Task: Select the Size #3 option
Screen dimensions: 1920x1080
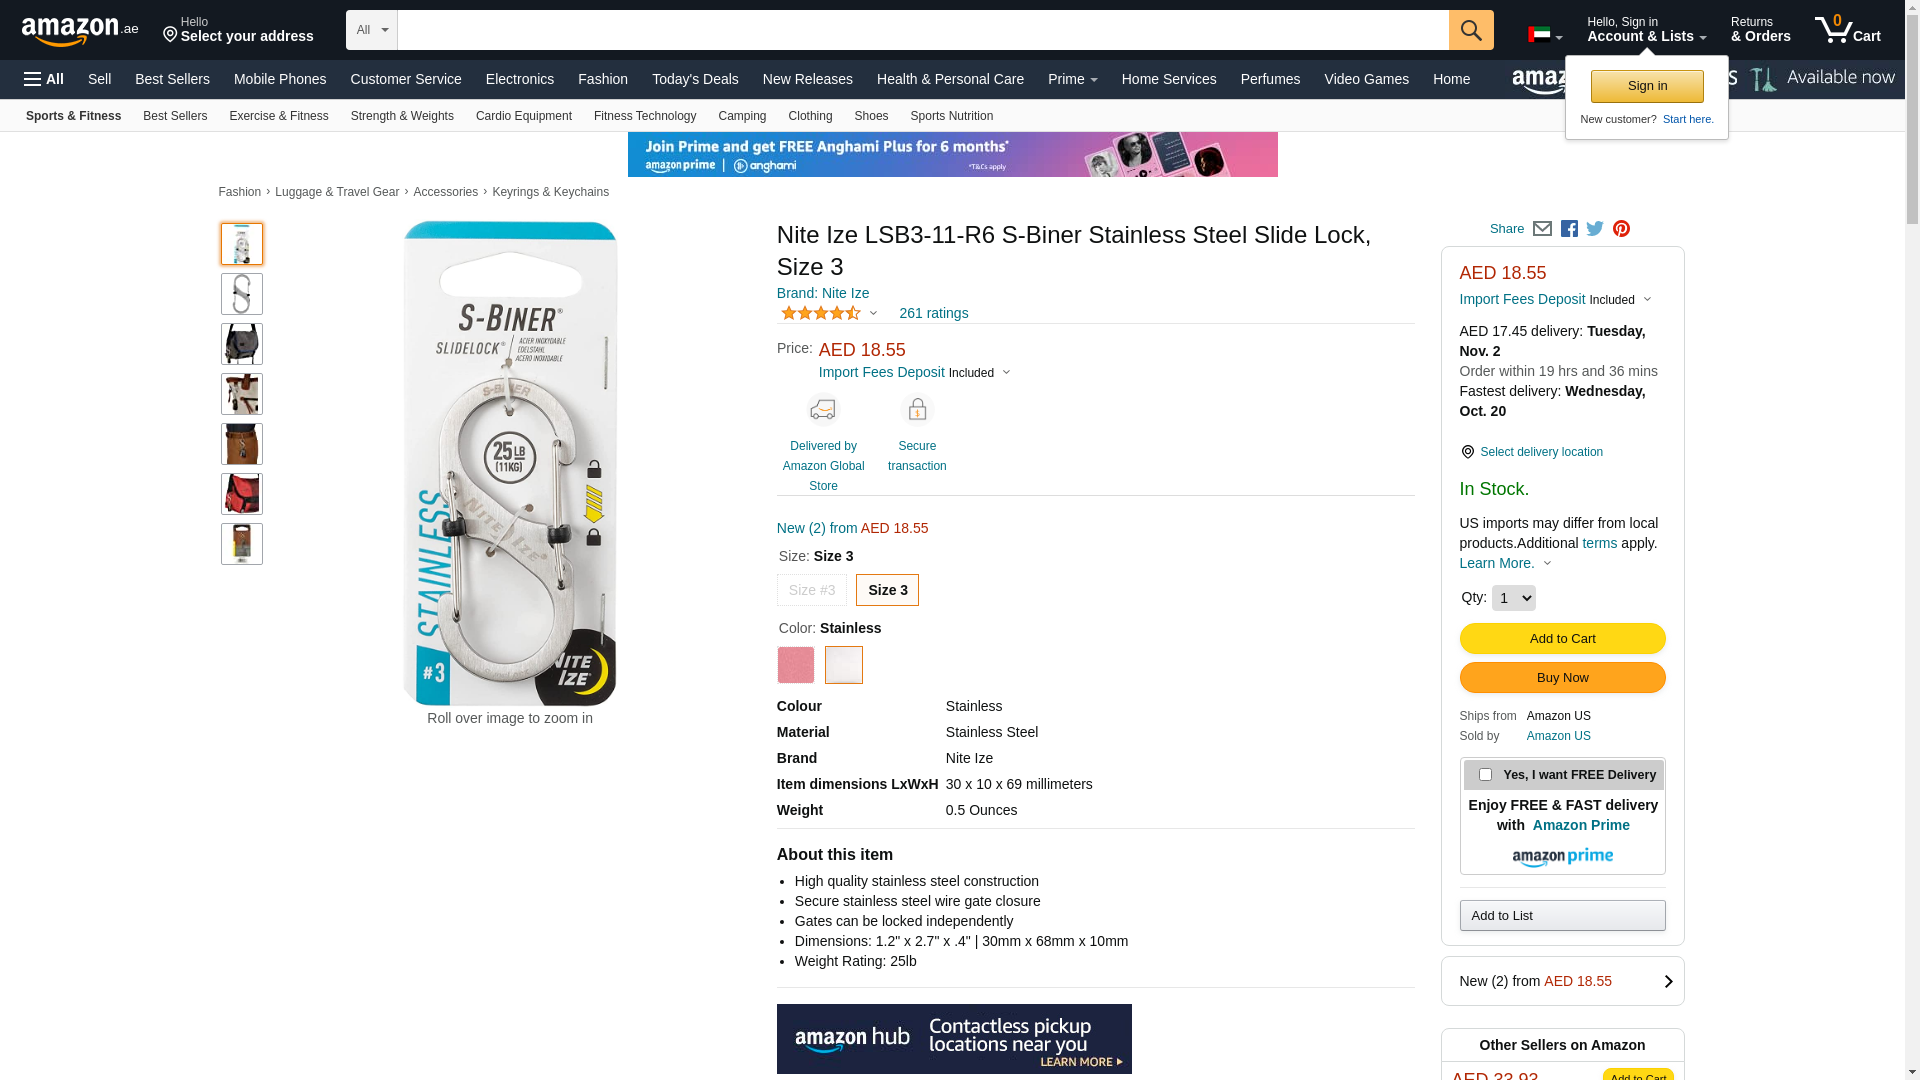Action: tap(811, 590)
